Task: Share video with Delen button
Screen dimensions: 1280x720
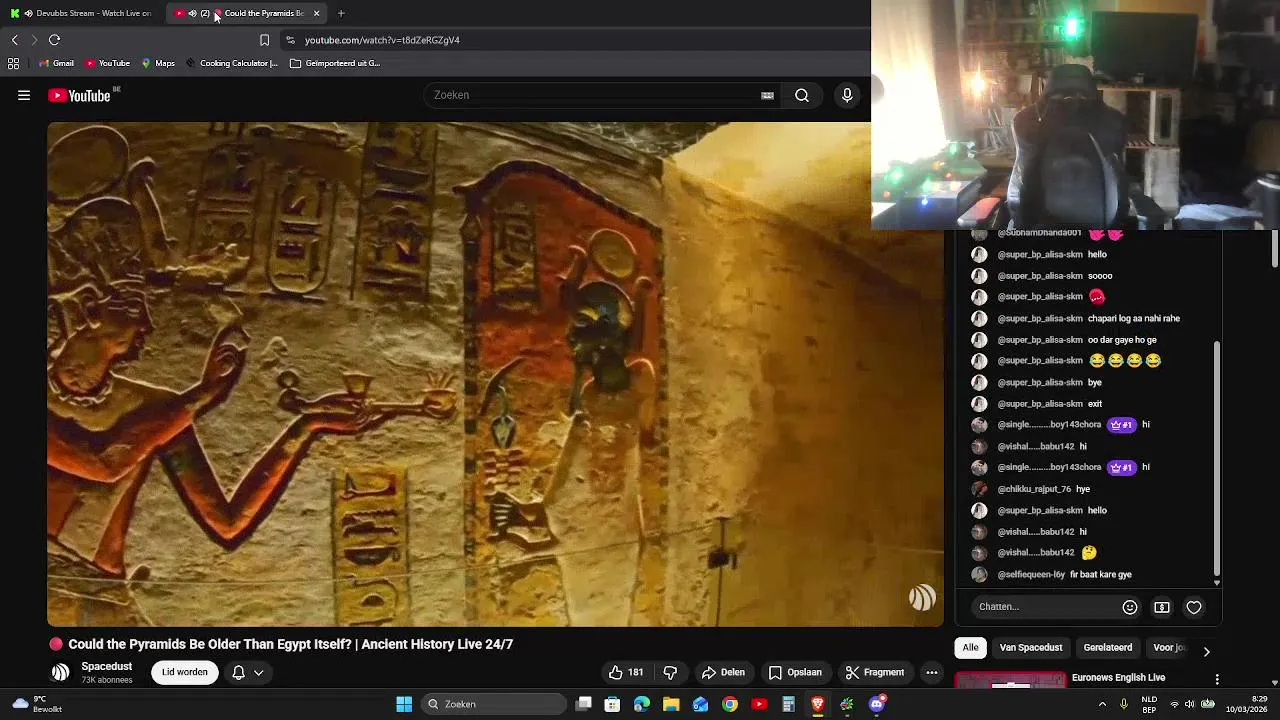Action: pos(723,672)
